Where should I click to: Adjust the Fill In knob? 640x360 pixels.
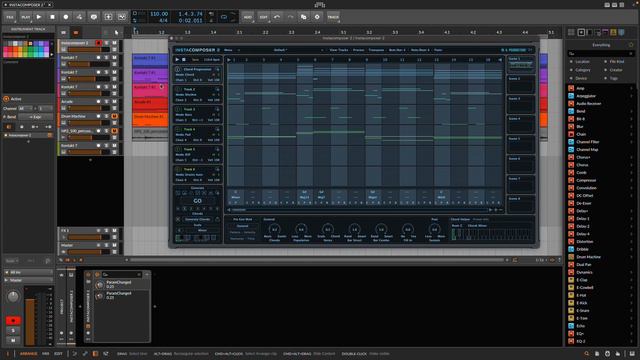pyautogui.click(x=407, y=229)
